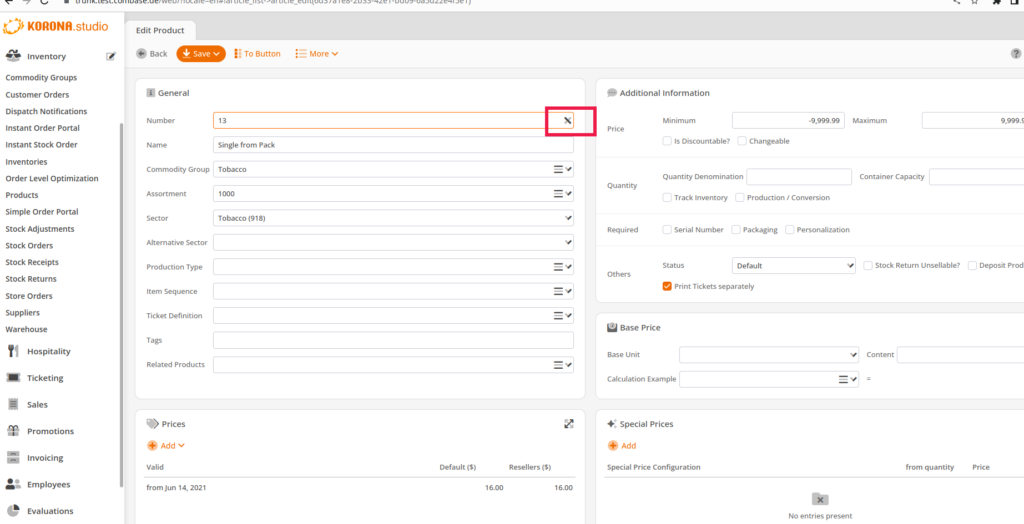Image resolution: width=1024 pixels, height=524 pixels.
Task: Check the Personalization required box
Action: (790, 229)
